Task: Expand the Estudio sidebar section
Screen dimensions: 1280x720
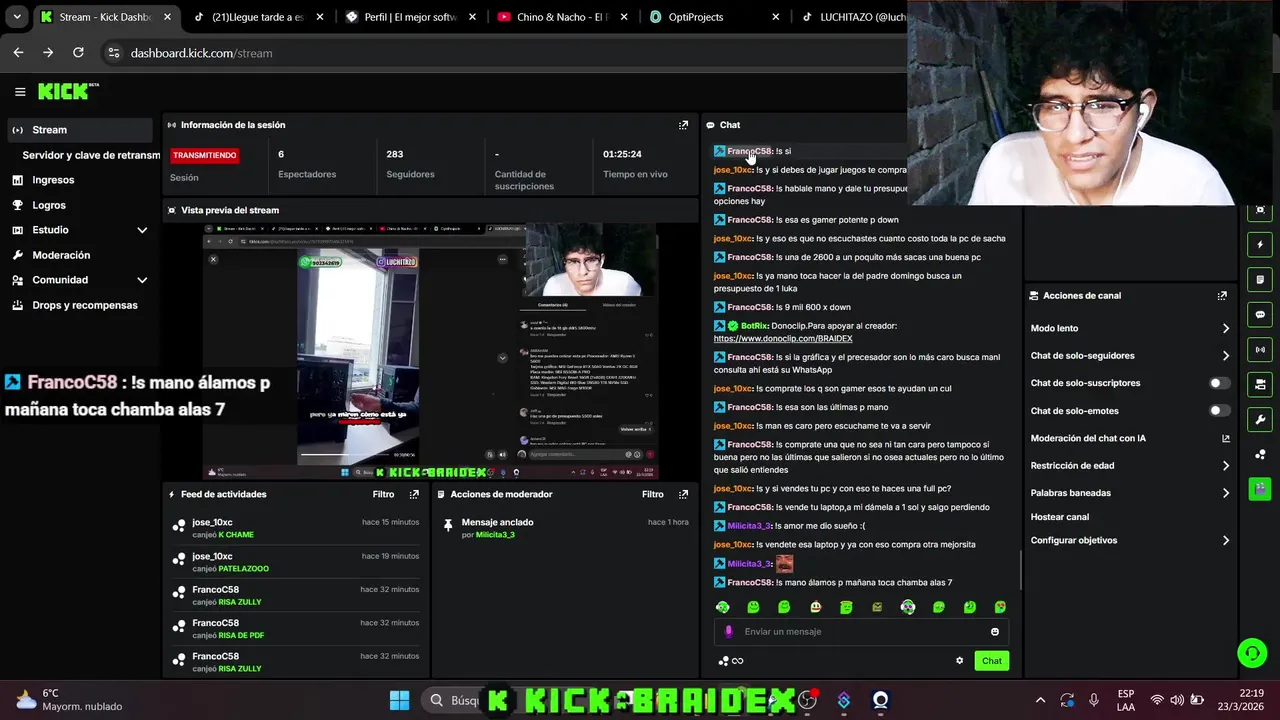Action: tap(142, 230)
